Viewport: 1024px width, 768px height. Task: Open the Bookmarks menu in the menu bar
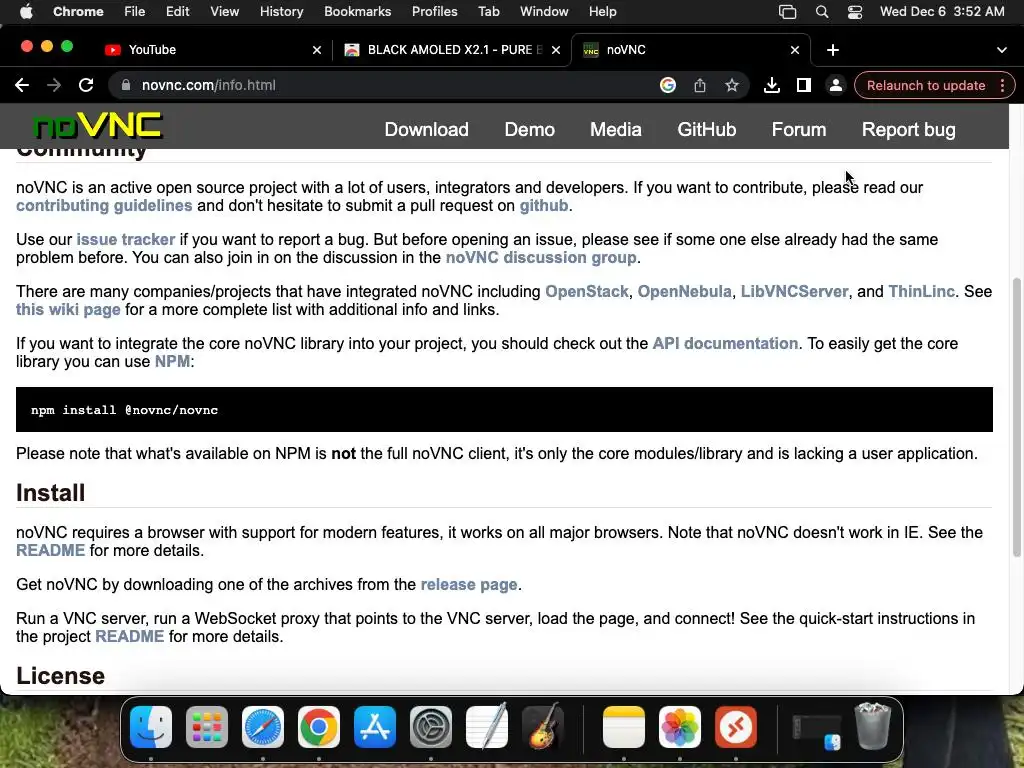click(357, 12)
